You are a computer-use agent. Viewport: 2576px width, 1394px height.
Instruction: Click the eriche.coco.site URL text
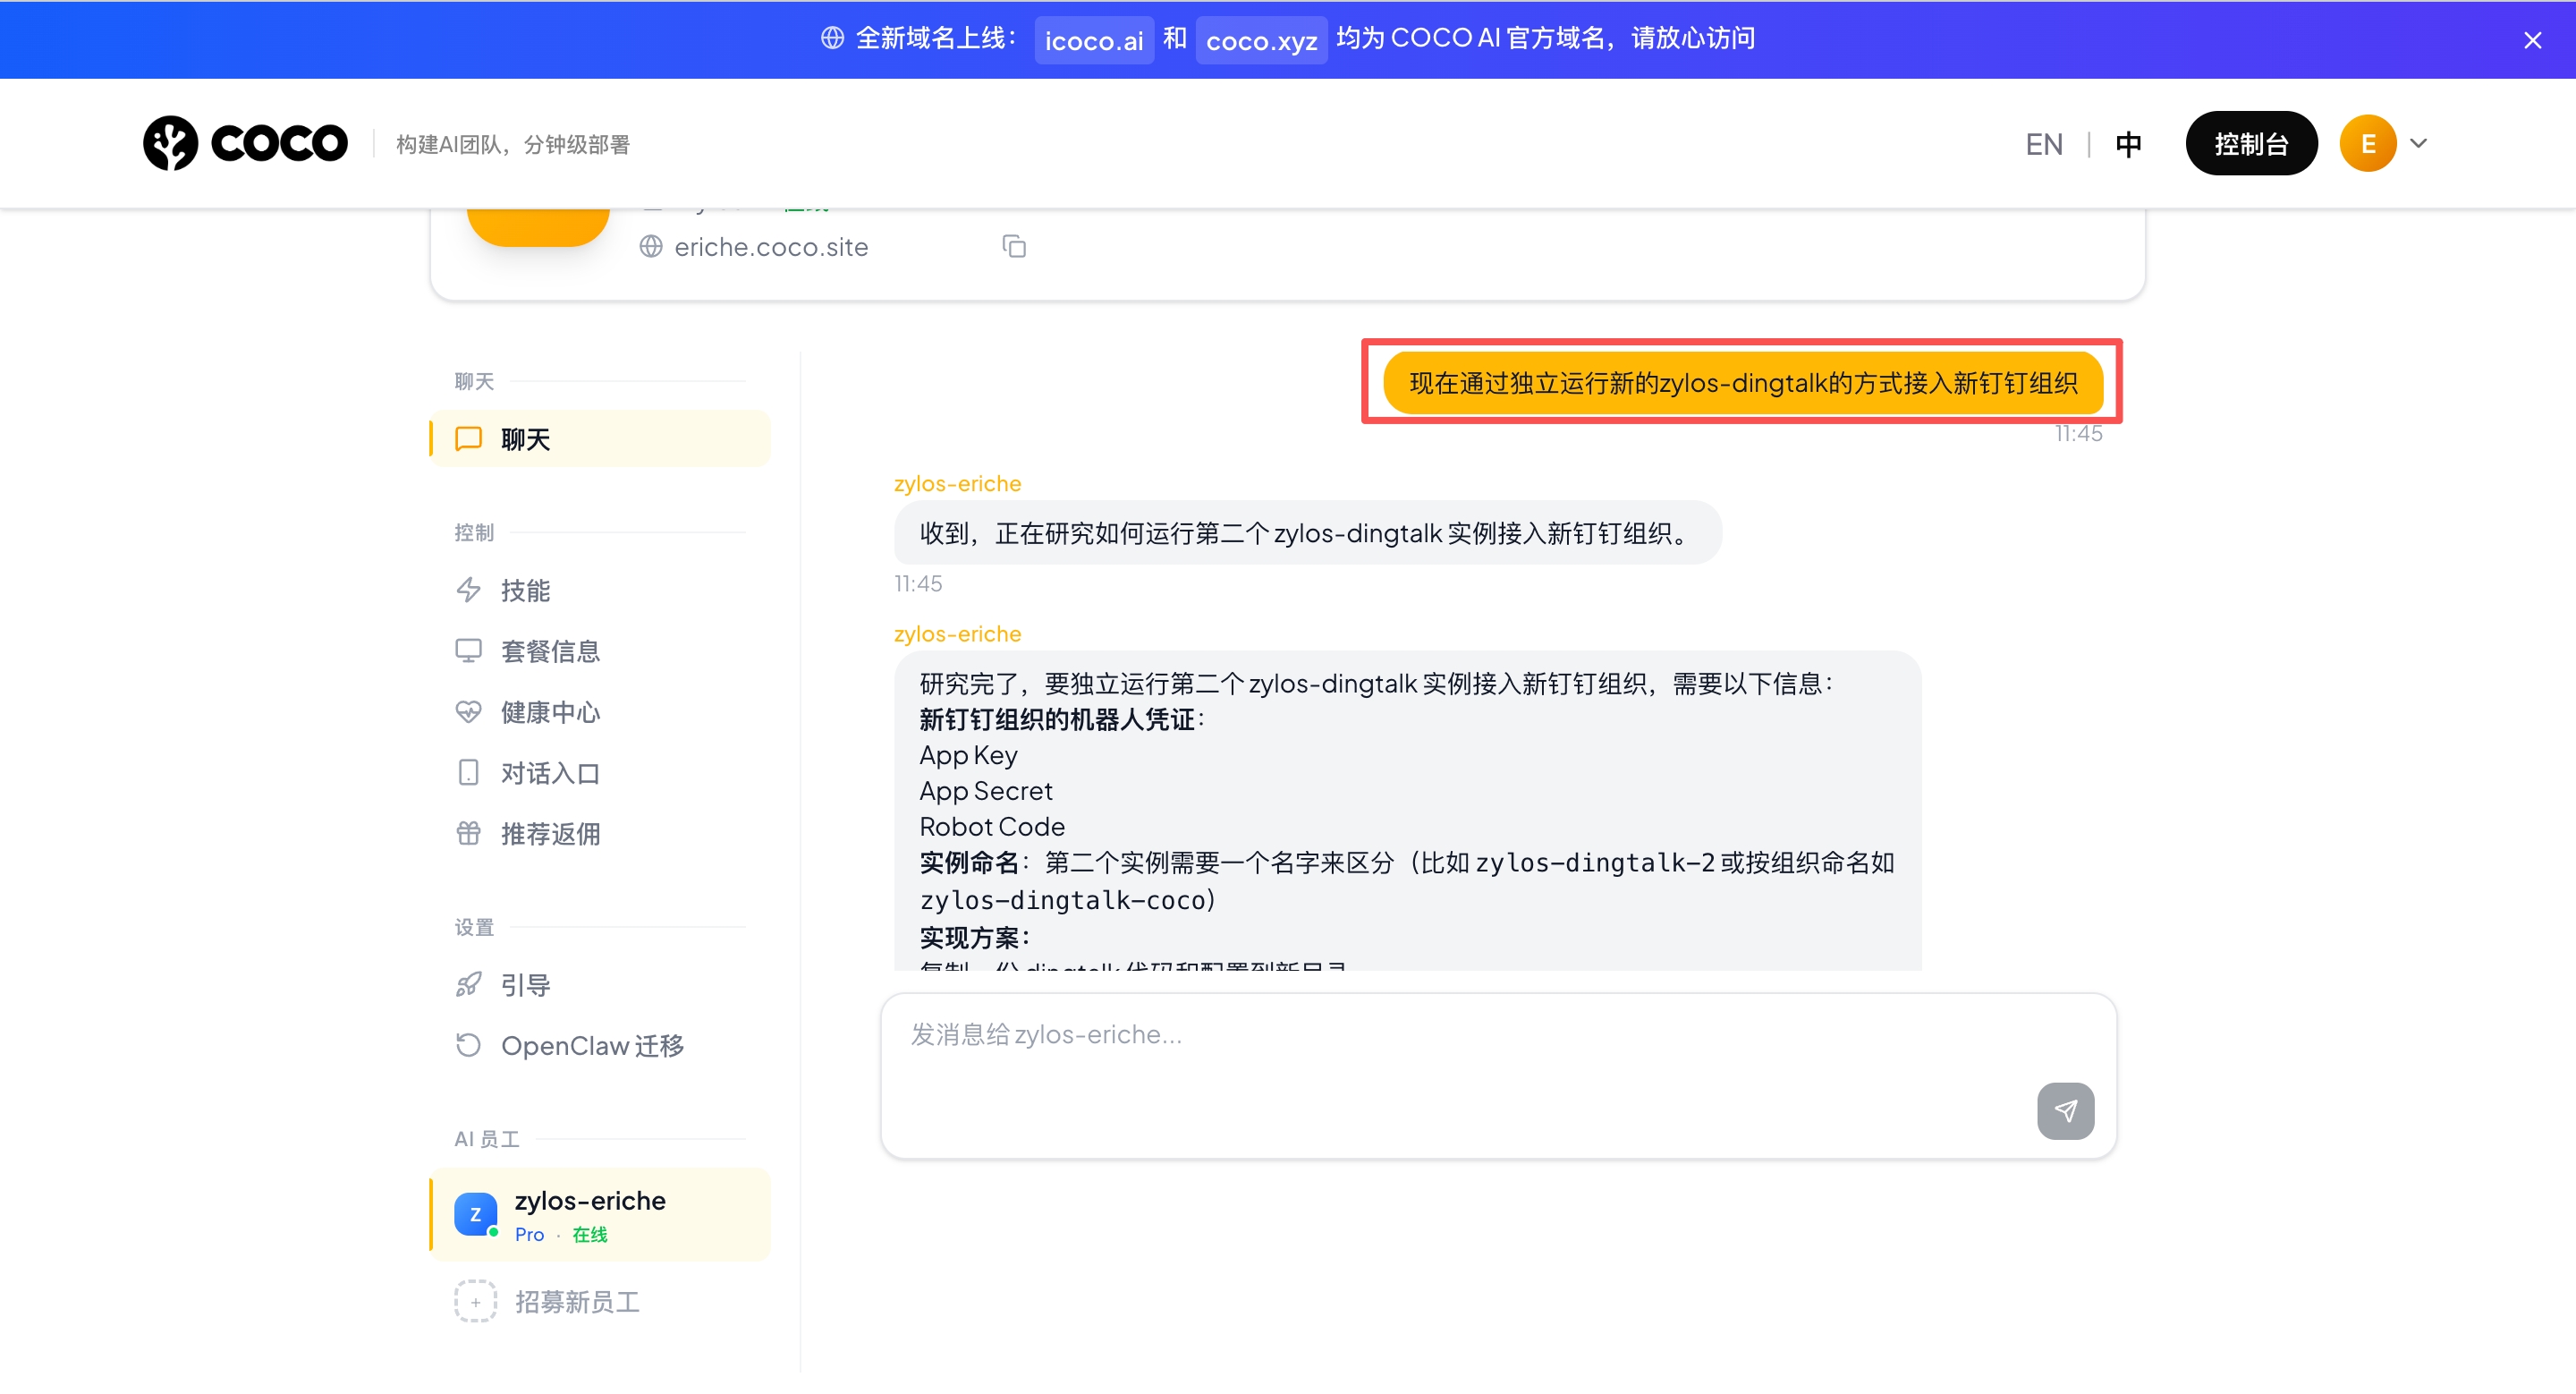click(771, 247)
